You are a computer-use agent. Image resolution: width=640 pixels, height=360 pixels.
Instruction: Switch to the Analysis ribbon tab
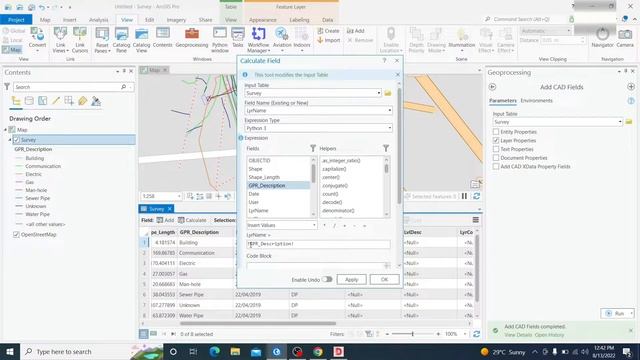pos(98,20)
